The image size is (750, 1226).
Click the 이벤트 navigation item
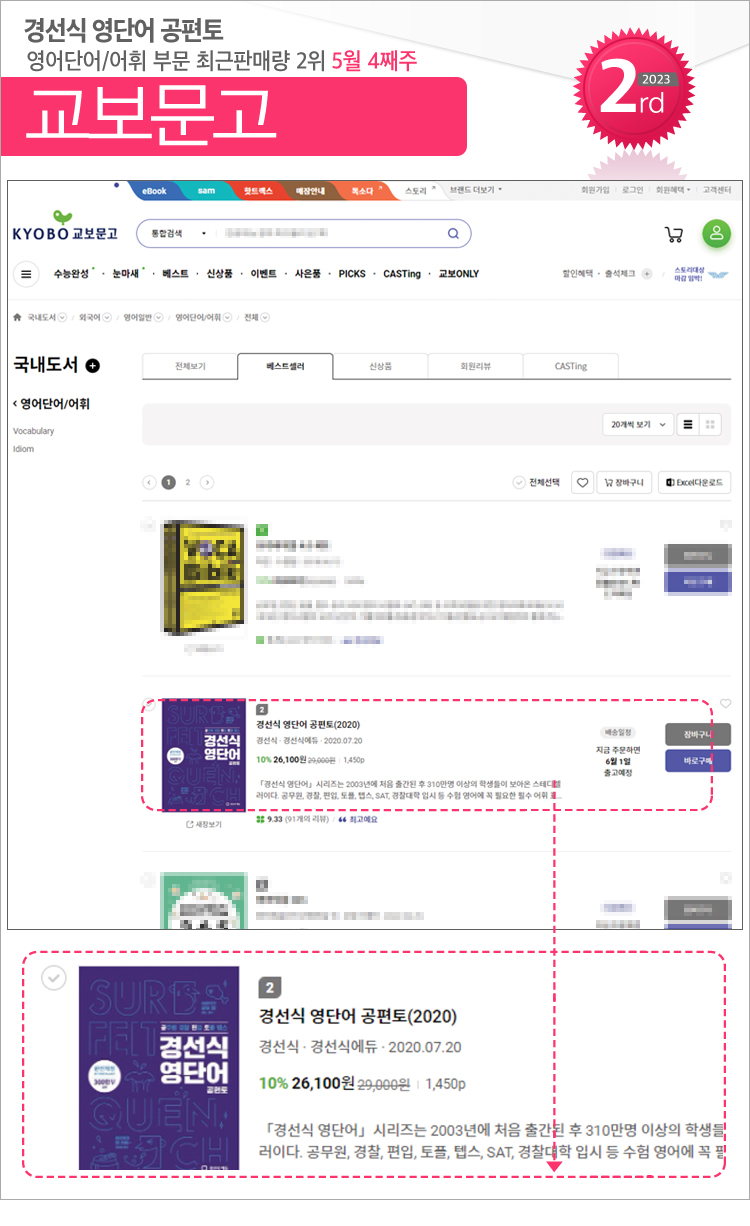coord(264,273)
